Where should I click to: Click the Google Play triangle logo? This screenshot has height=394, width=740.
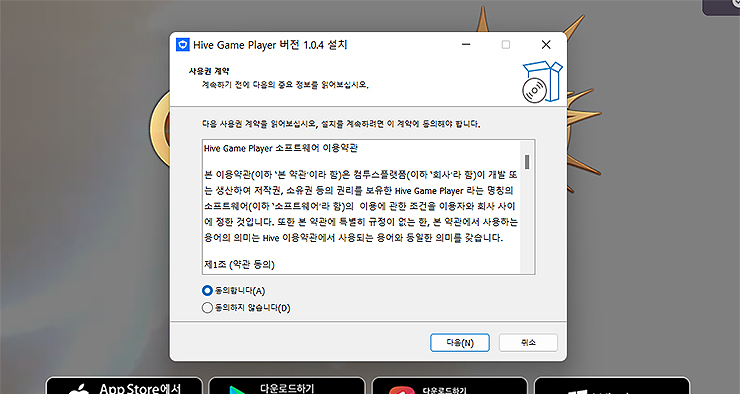click(239, 390)
